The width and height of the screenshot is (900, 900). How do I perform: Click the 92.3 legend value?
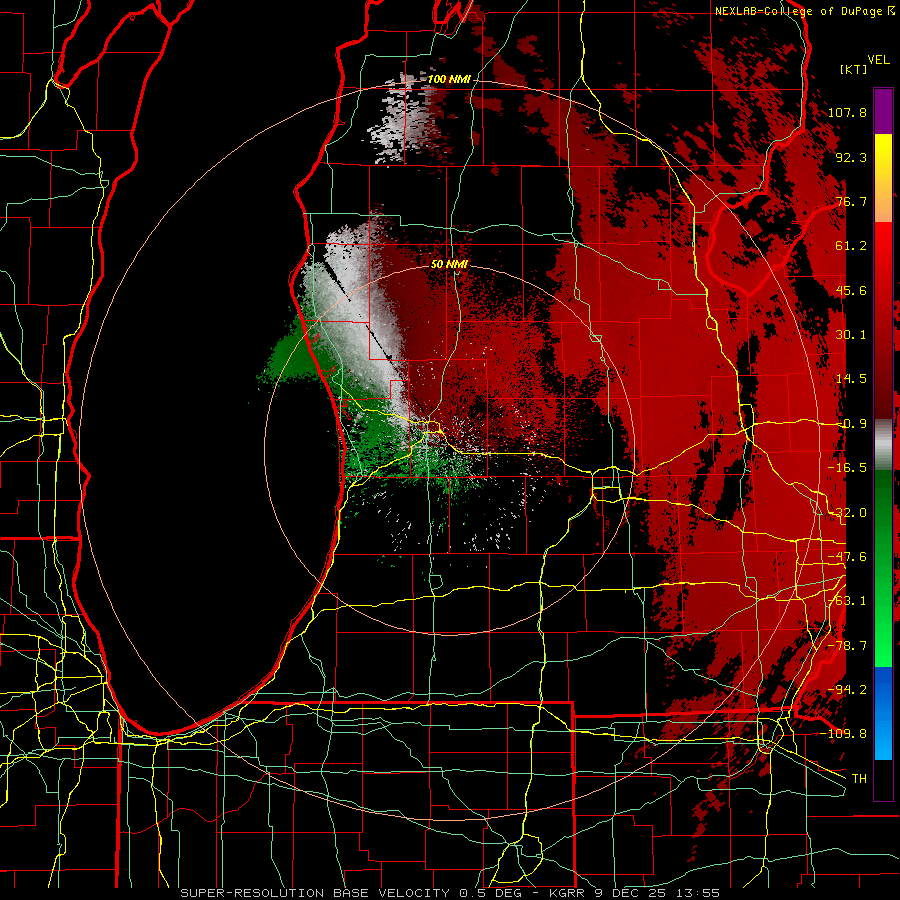click(x=851, y=157)
